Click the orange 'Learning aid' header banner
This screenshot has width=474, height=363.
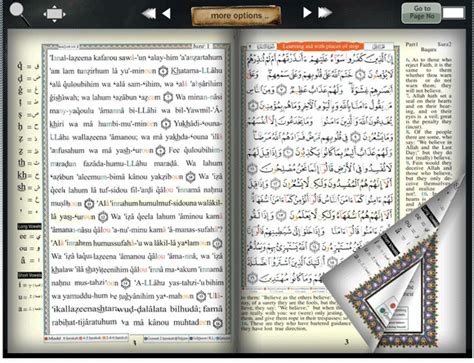[x=320, y=46]
